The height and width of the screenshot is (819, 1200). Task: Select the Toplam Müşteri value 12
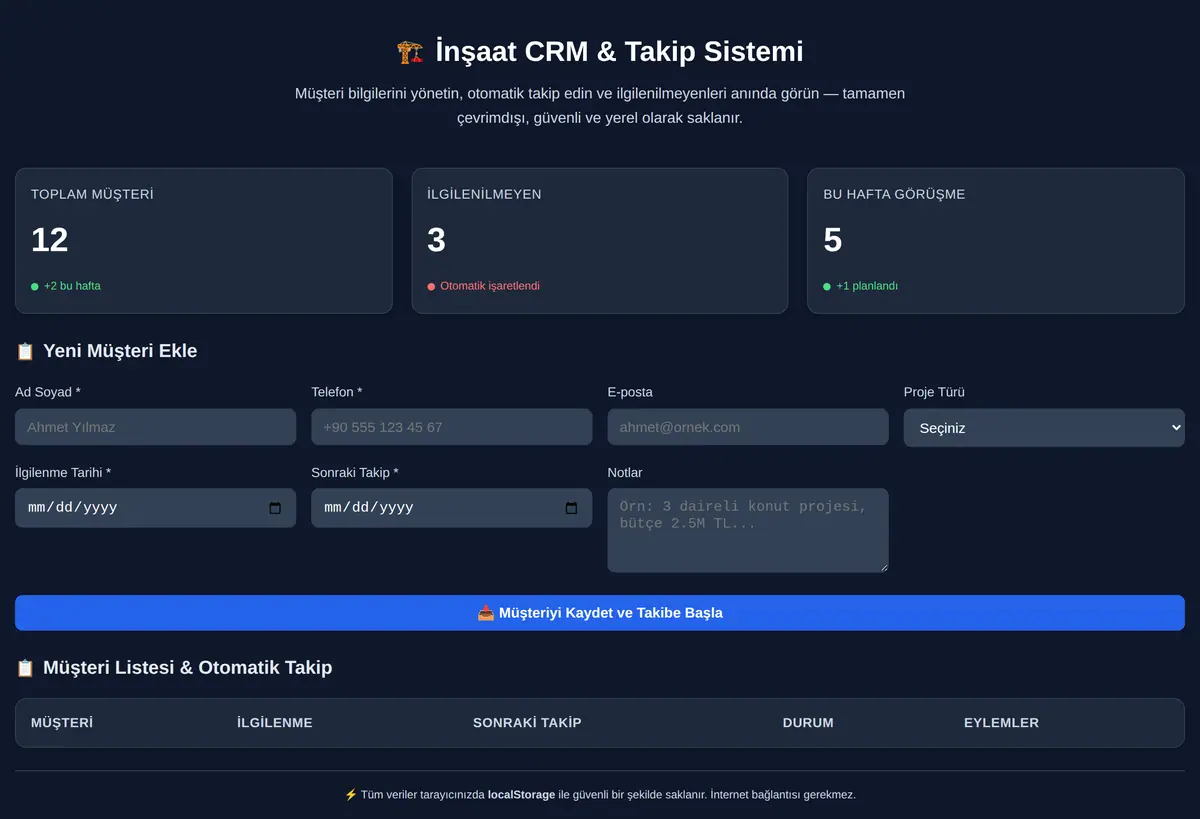click(50, 240)
